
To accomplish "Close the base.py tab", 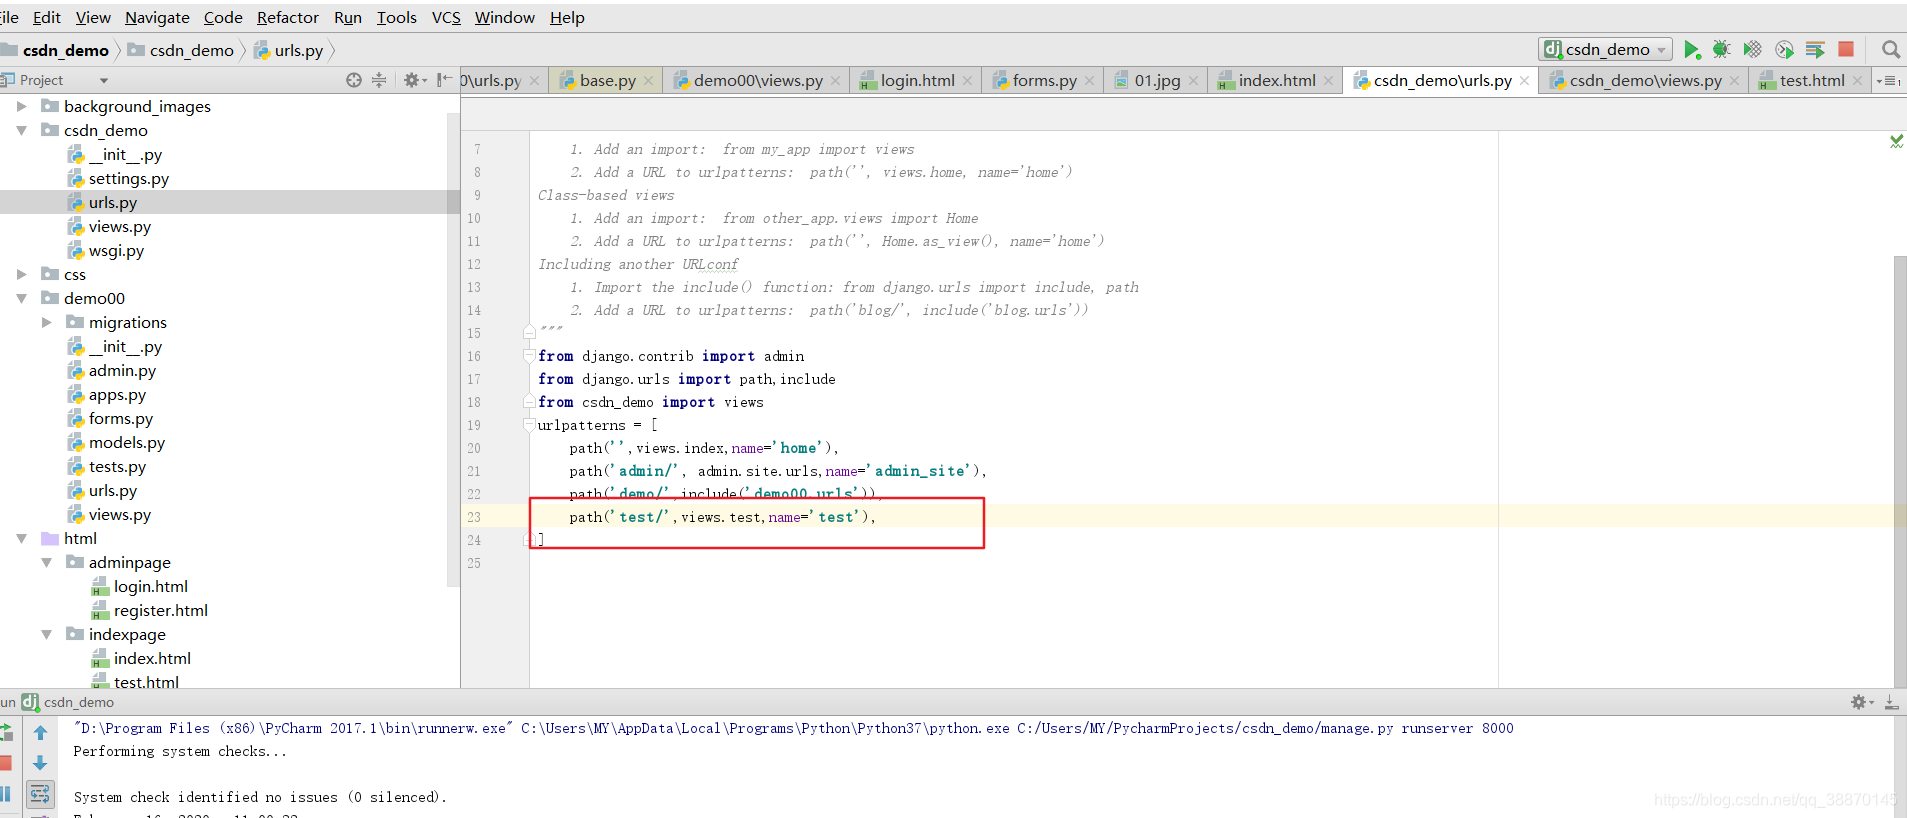I will pyautogui.click(x=648, y=81).
